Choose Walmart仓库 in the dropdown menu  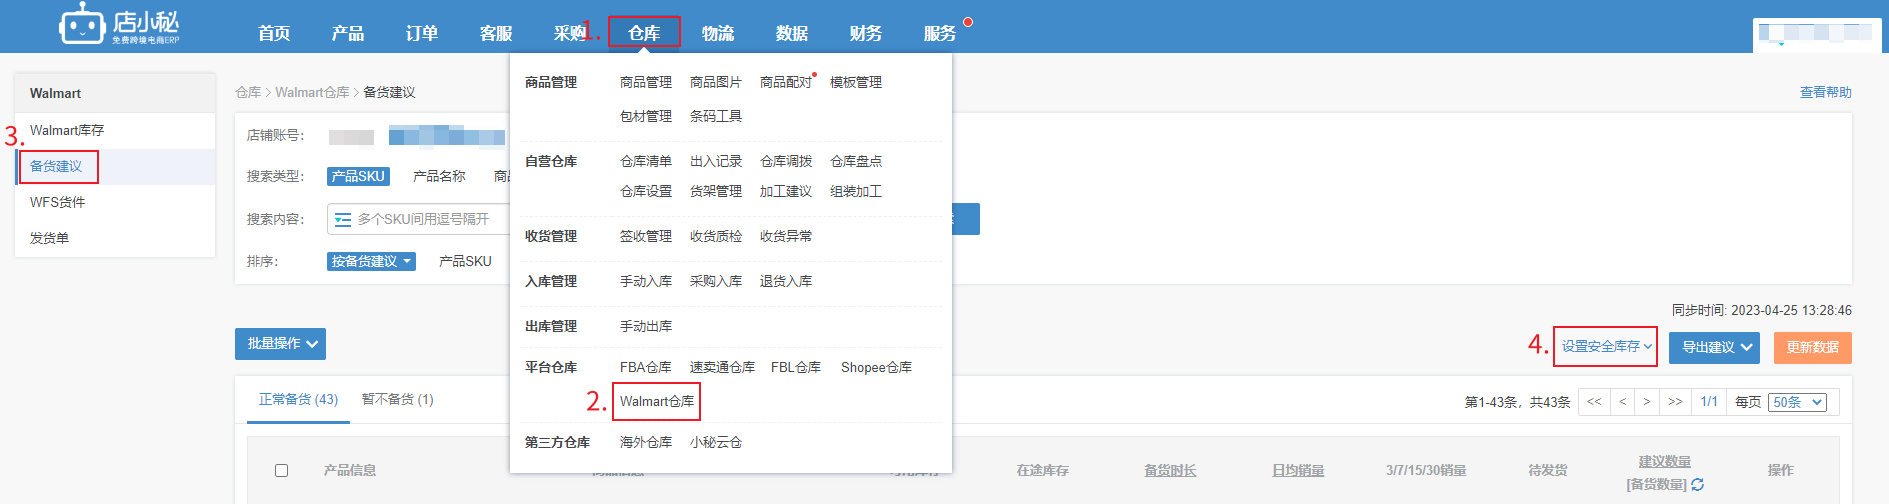click(x=657, y=401)
